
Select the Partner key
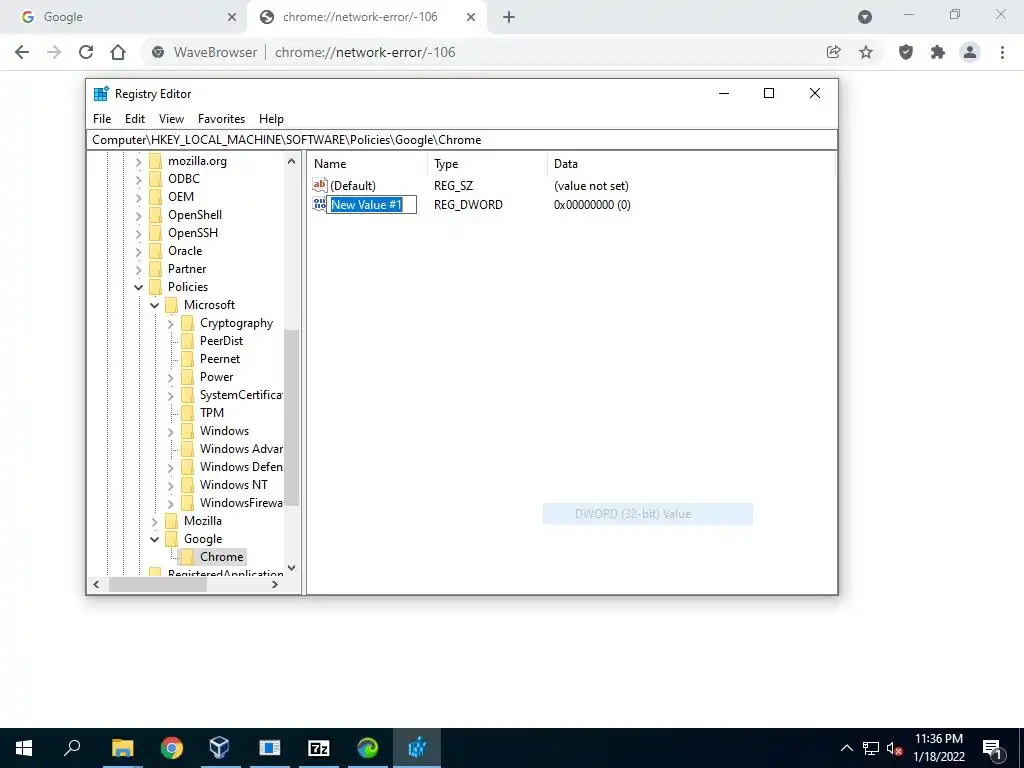[x=187, y=269]
